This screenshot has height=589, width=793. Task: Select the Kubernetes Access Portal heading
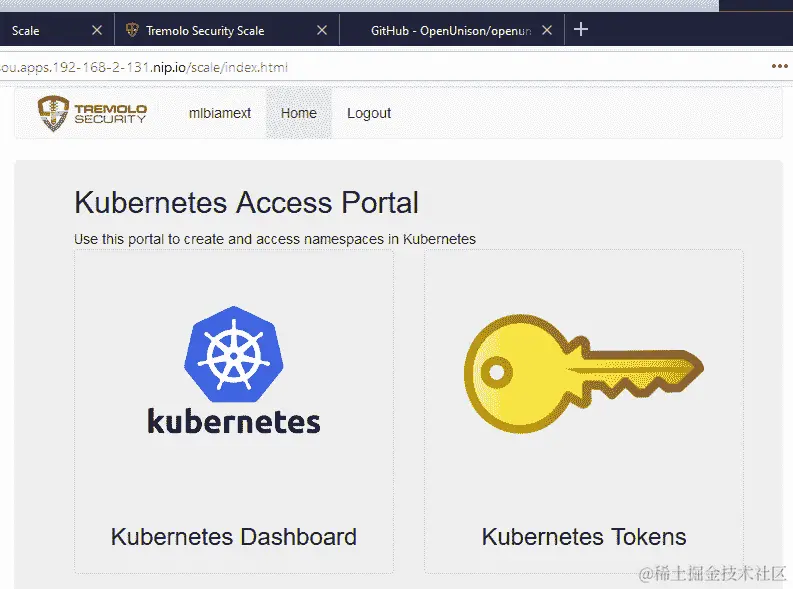[246, 202]
